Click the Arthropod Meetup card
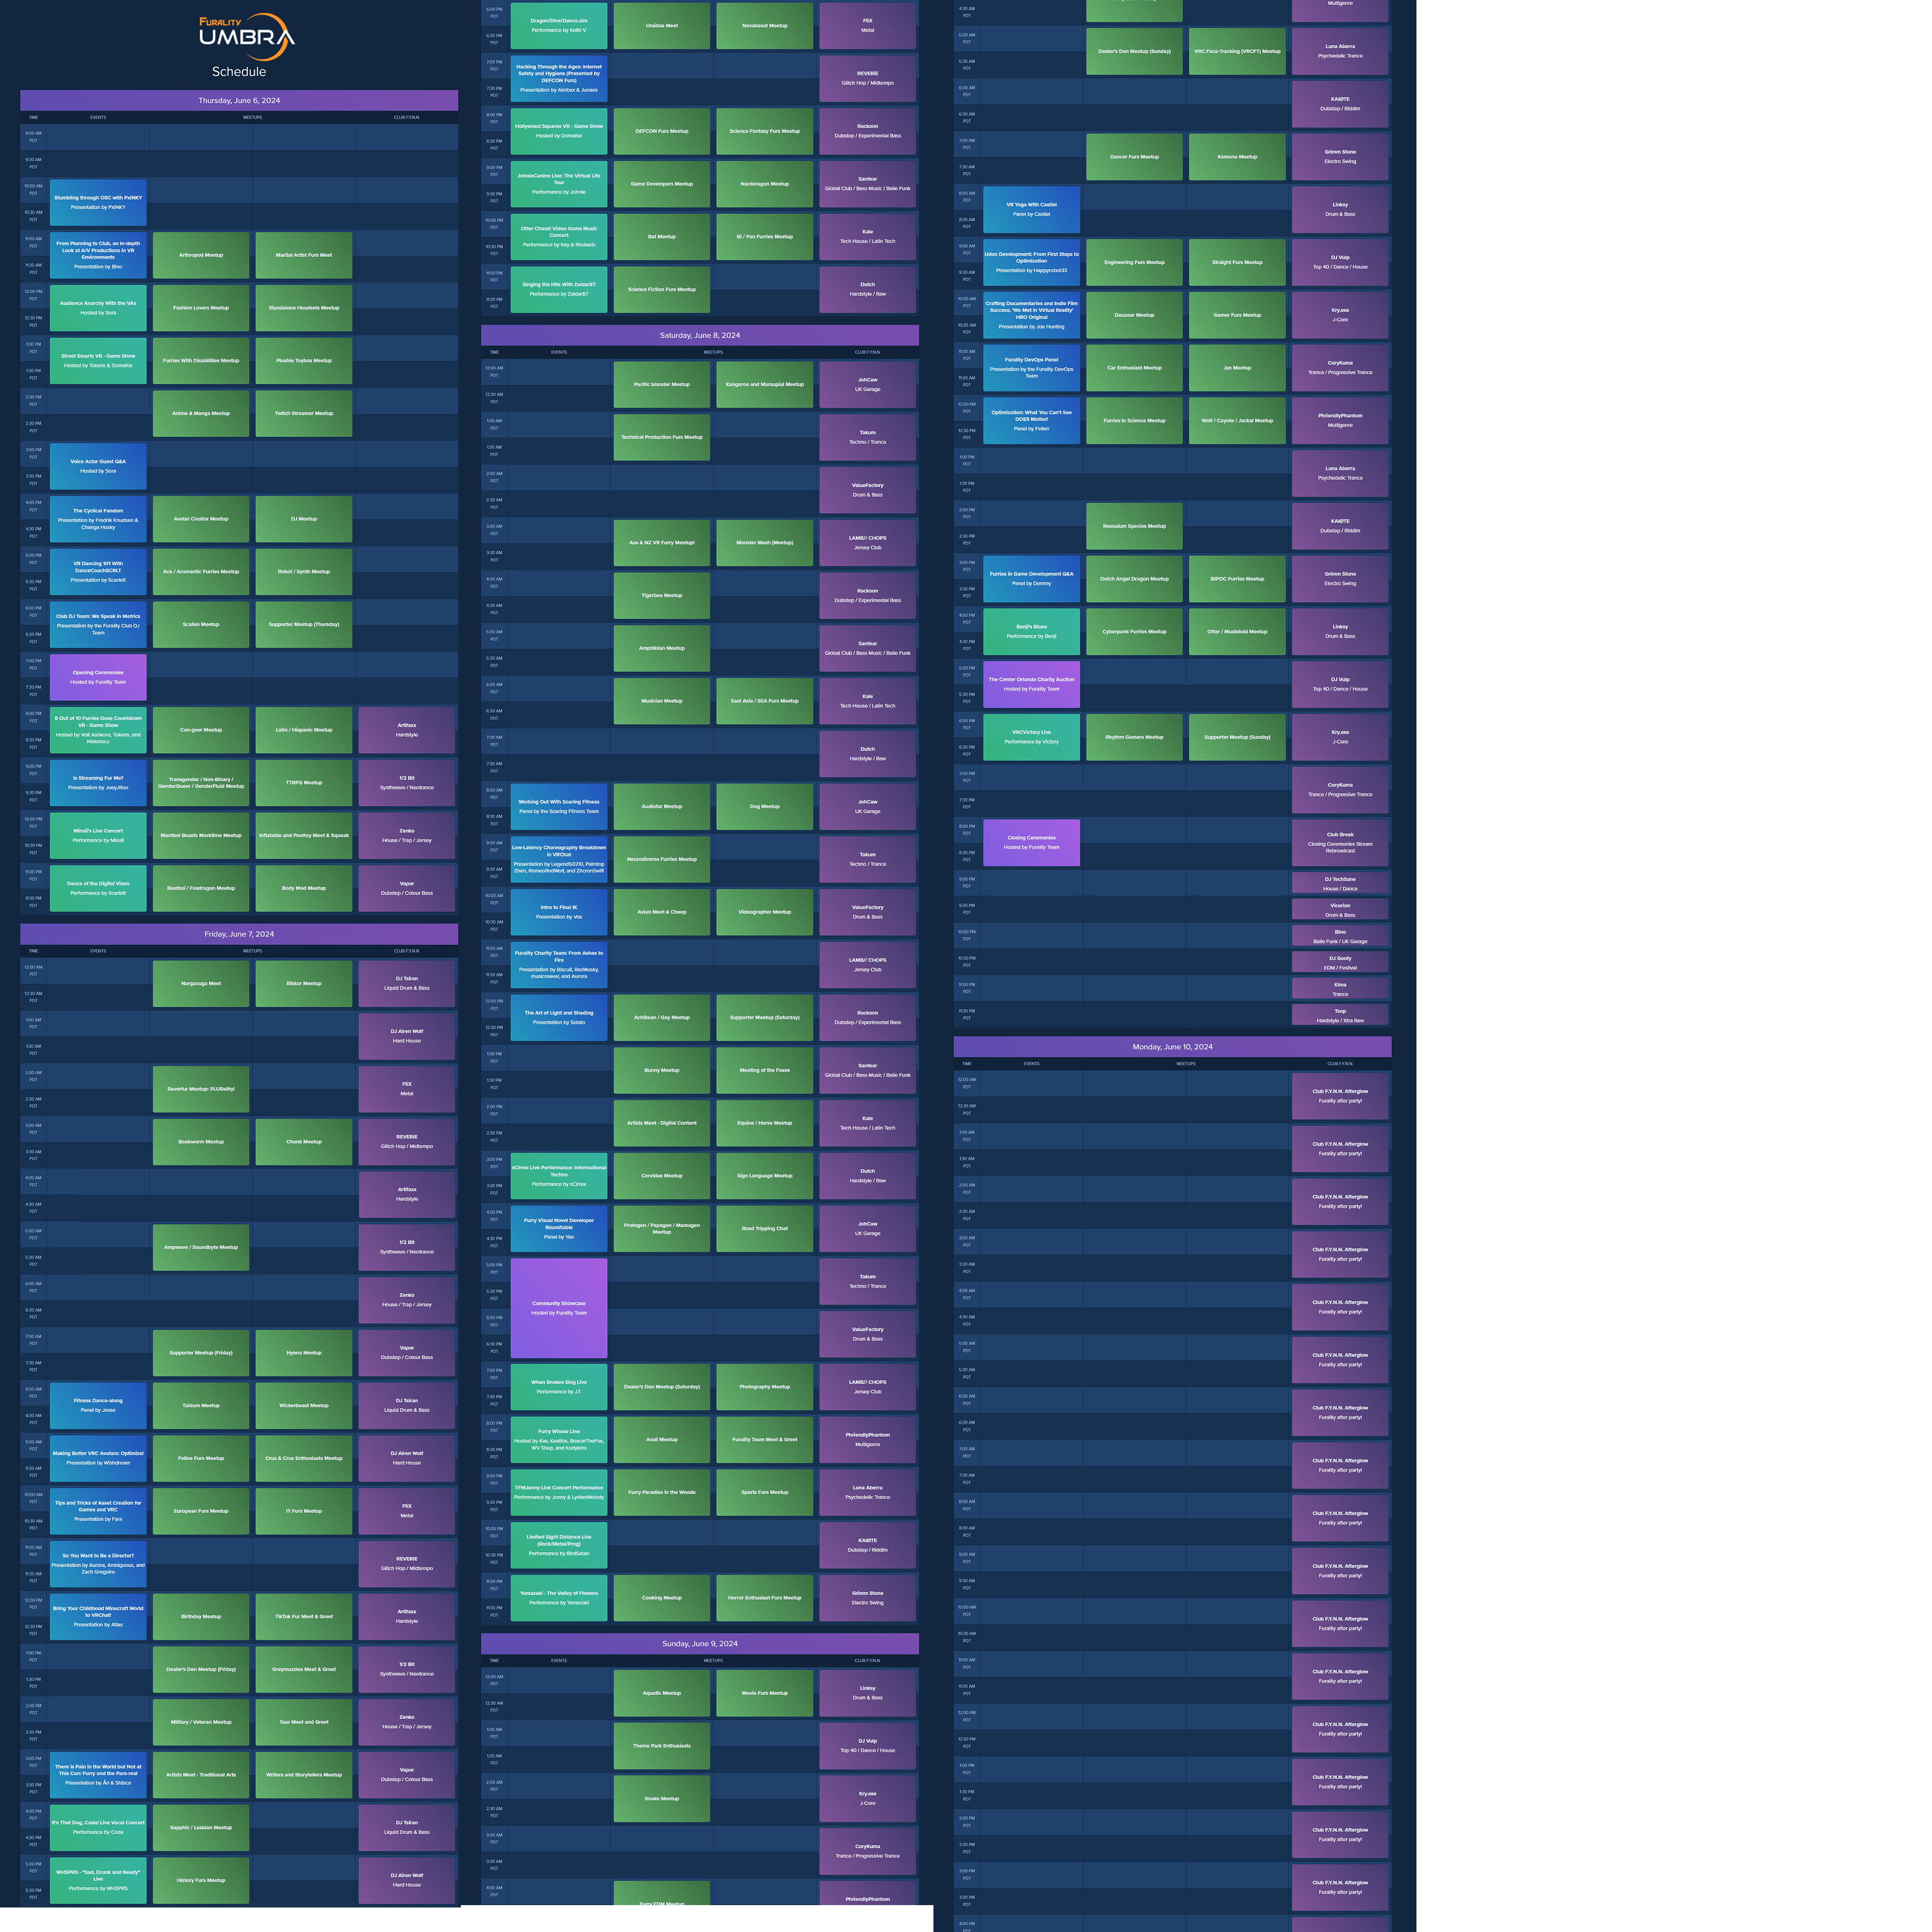This screenshot has width=1932, height=1932. (x=201, y=255)
